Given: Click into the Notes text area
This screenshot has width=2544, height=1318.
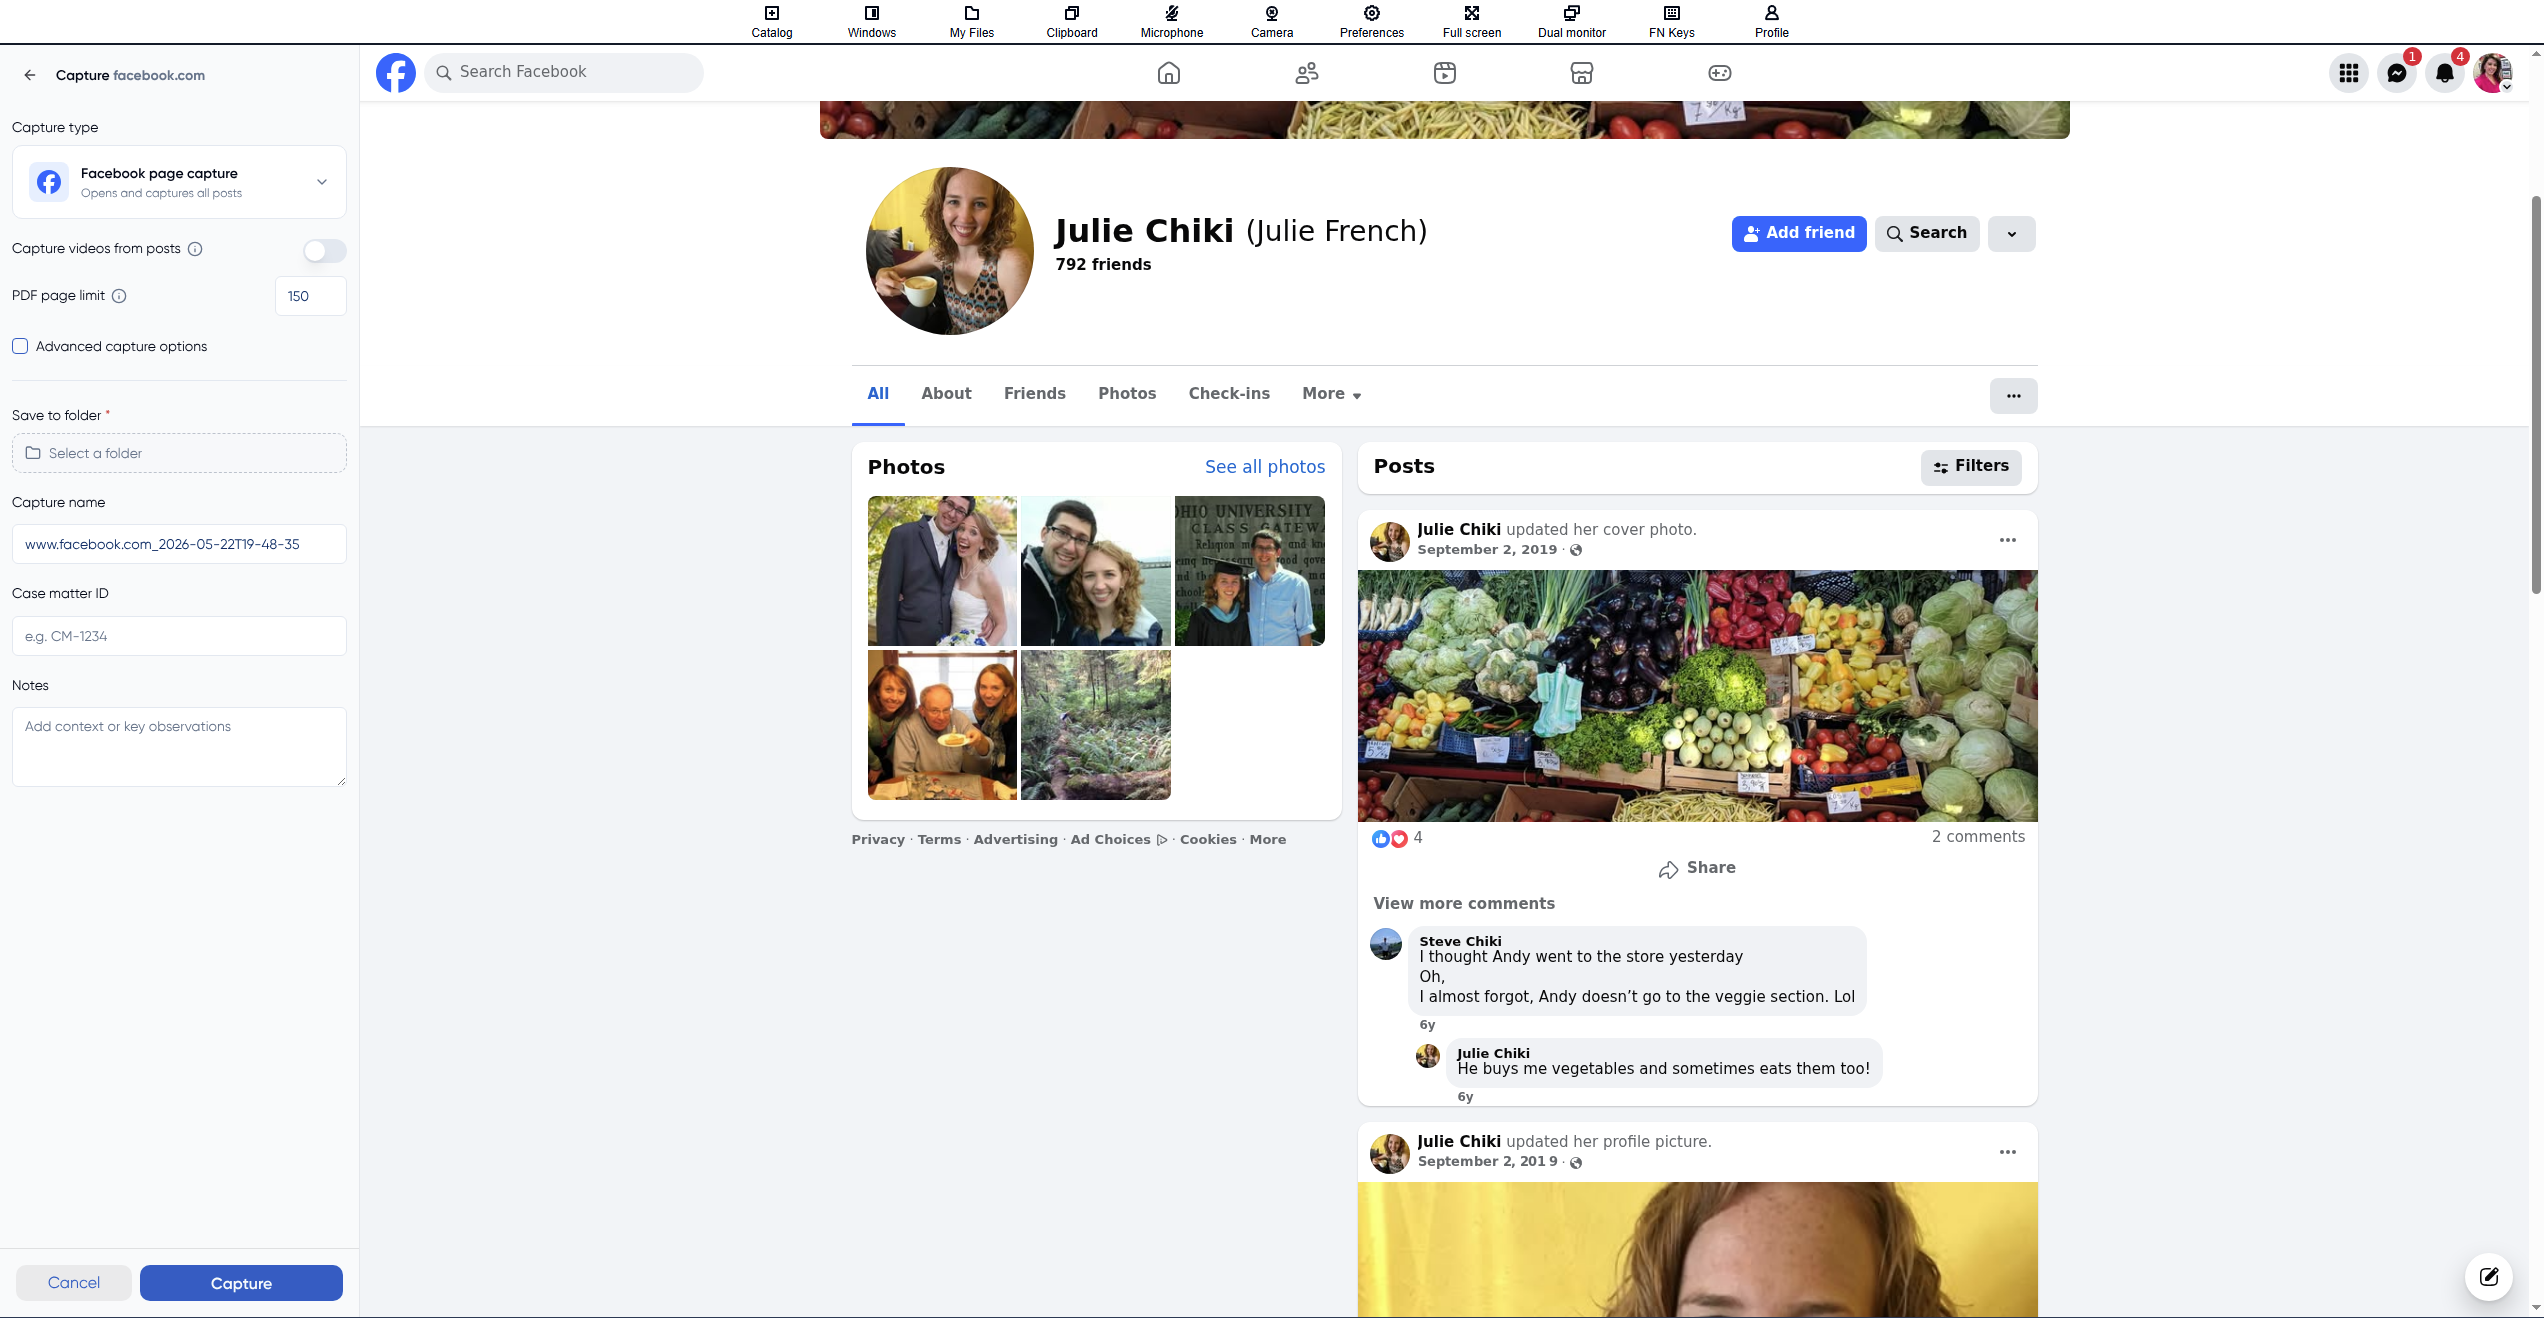Looking at the screenshot, I should click(x=179, y=747).
